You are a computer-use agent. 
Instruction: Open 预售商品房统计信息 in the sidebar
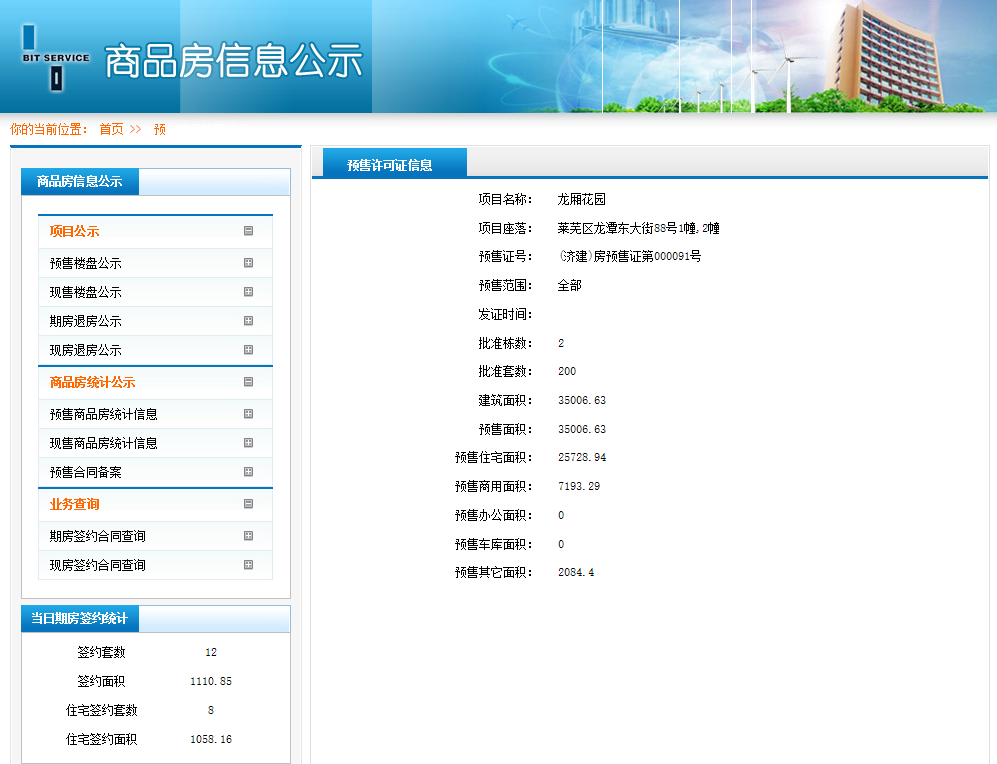[x=104, y=414]
